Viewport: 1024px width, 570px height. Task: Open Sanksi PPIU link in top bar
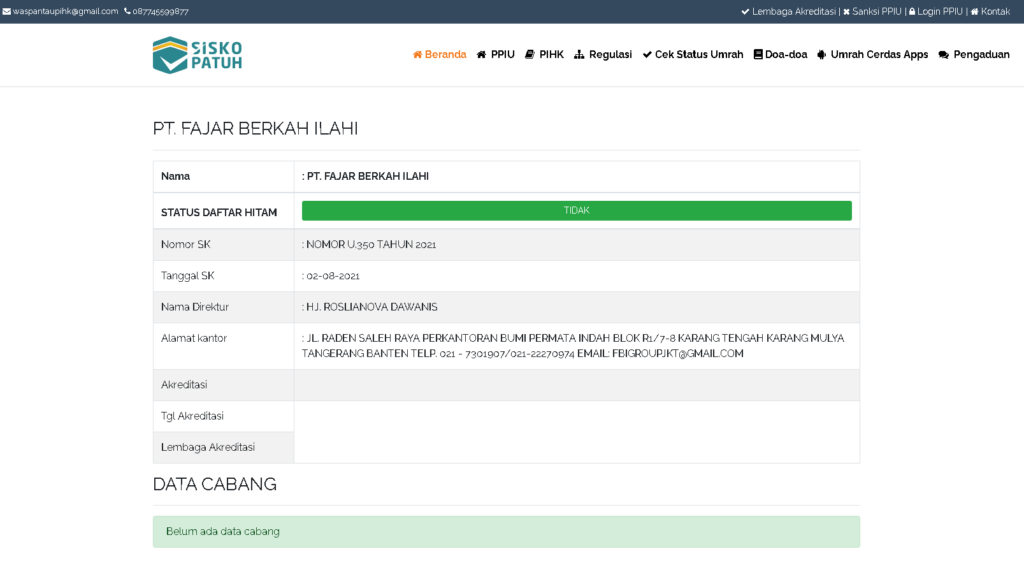pos(876,12)
